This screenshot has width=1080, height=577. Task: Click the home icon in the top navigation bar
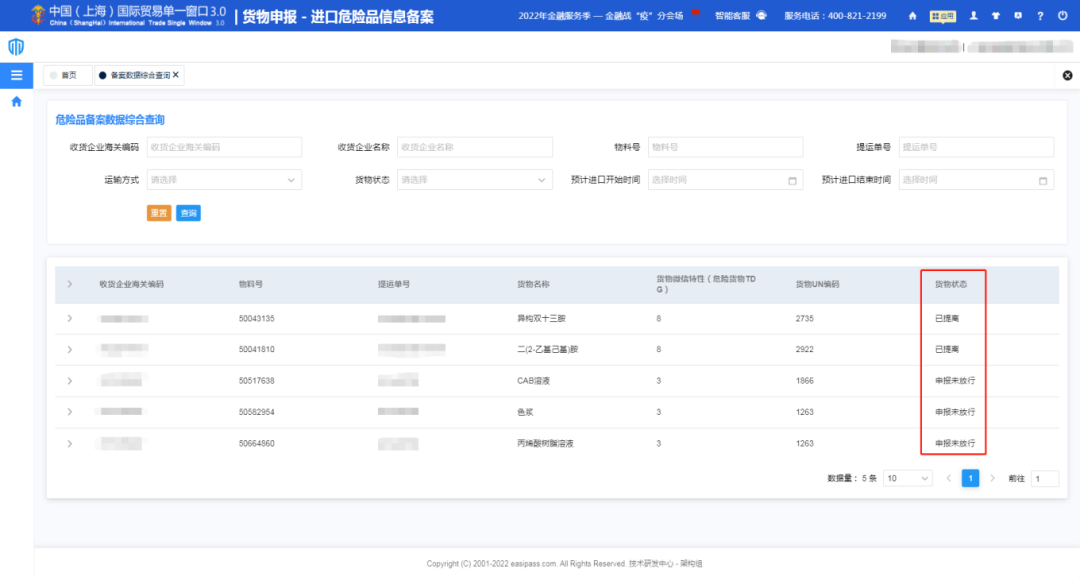pos(912,15)
